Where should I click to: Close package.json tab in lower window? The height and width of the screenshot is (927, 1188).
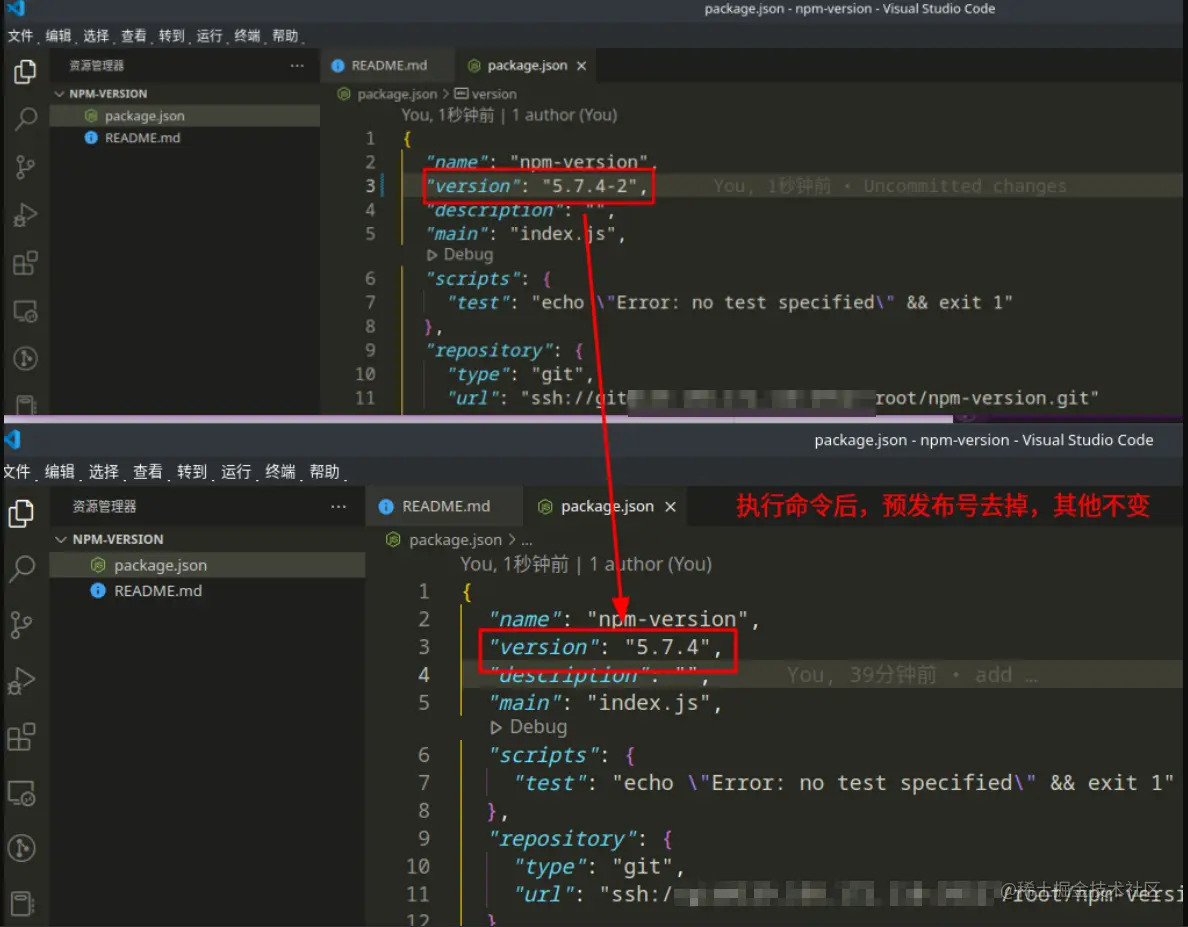point(671,507)
